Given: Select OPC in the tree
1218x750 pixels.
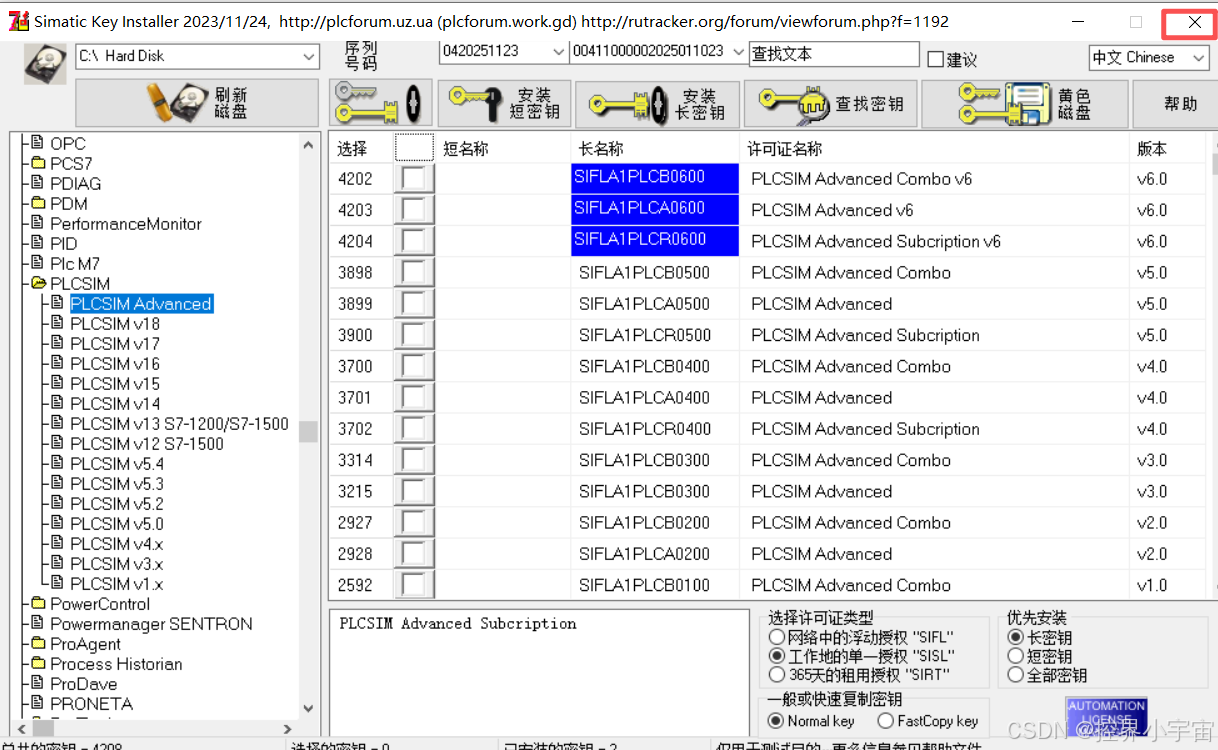Looking at the screenshot, I should point(68,144).
